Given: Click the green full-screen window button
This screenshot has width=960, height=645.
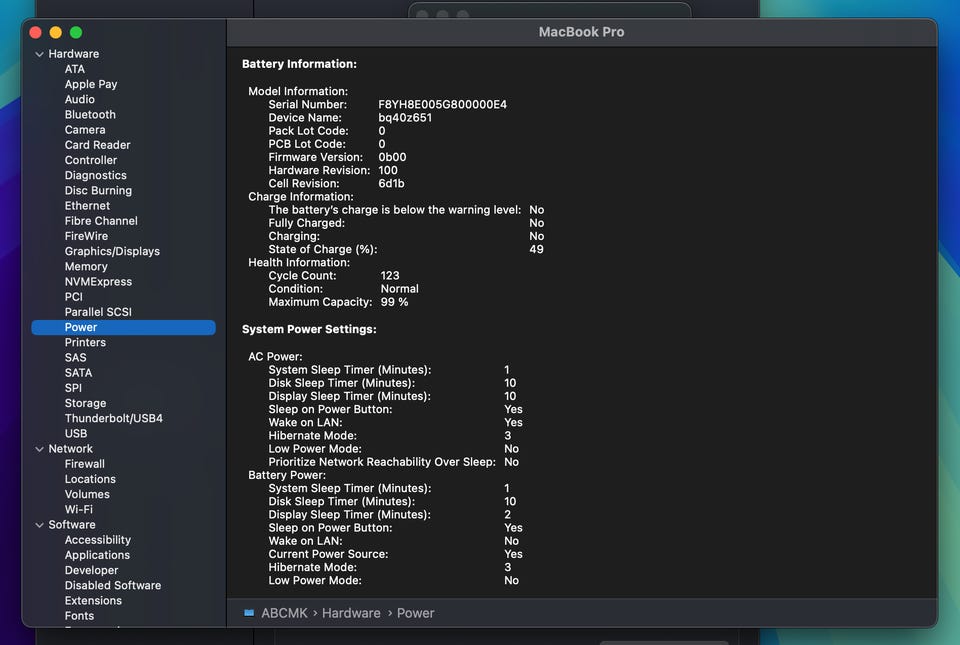Looking at the screenshot, I should (76, 33).
